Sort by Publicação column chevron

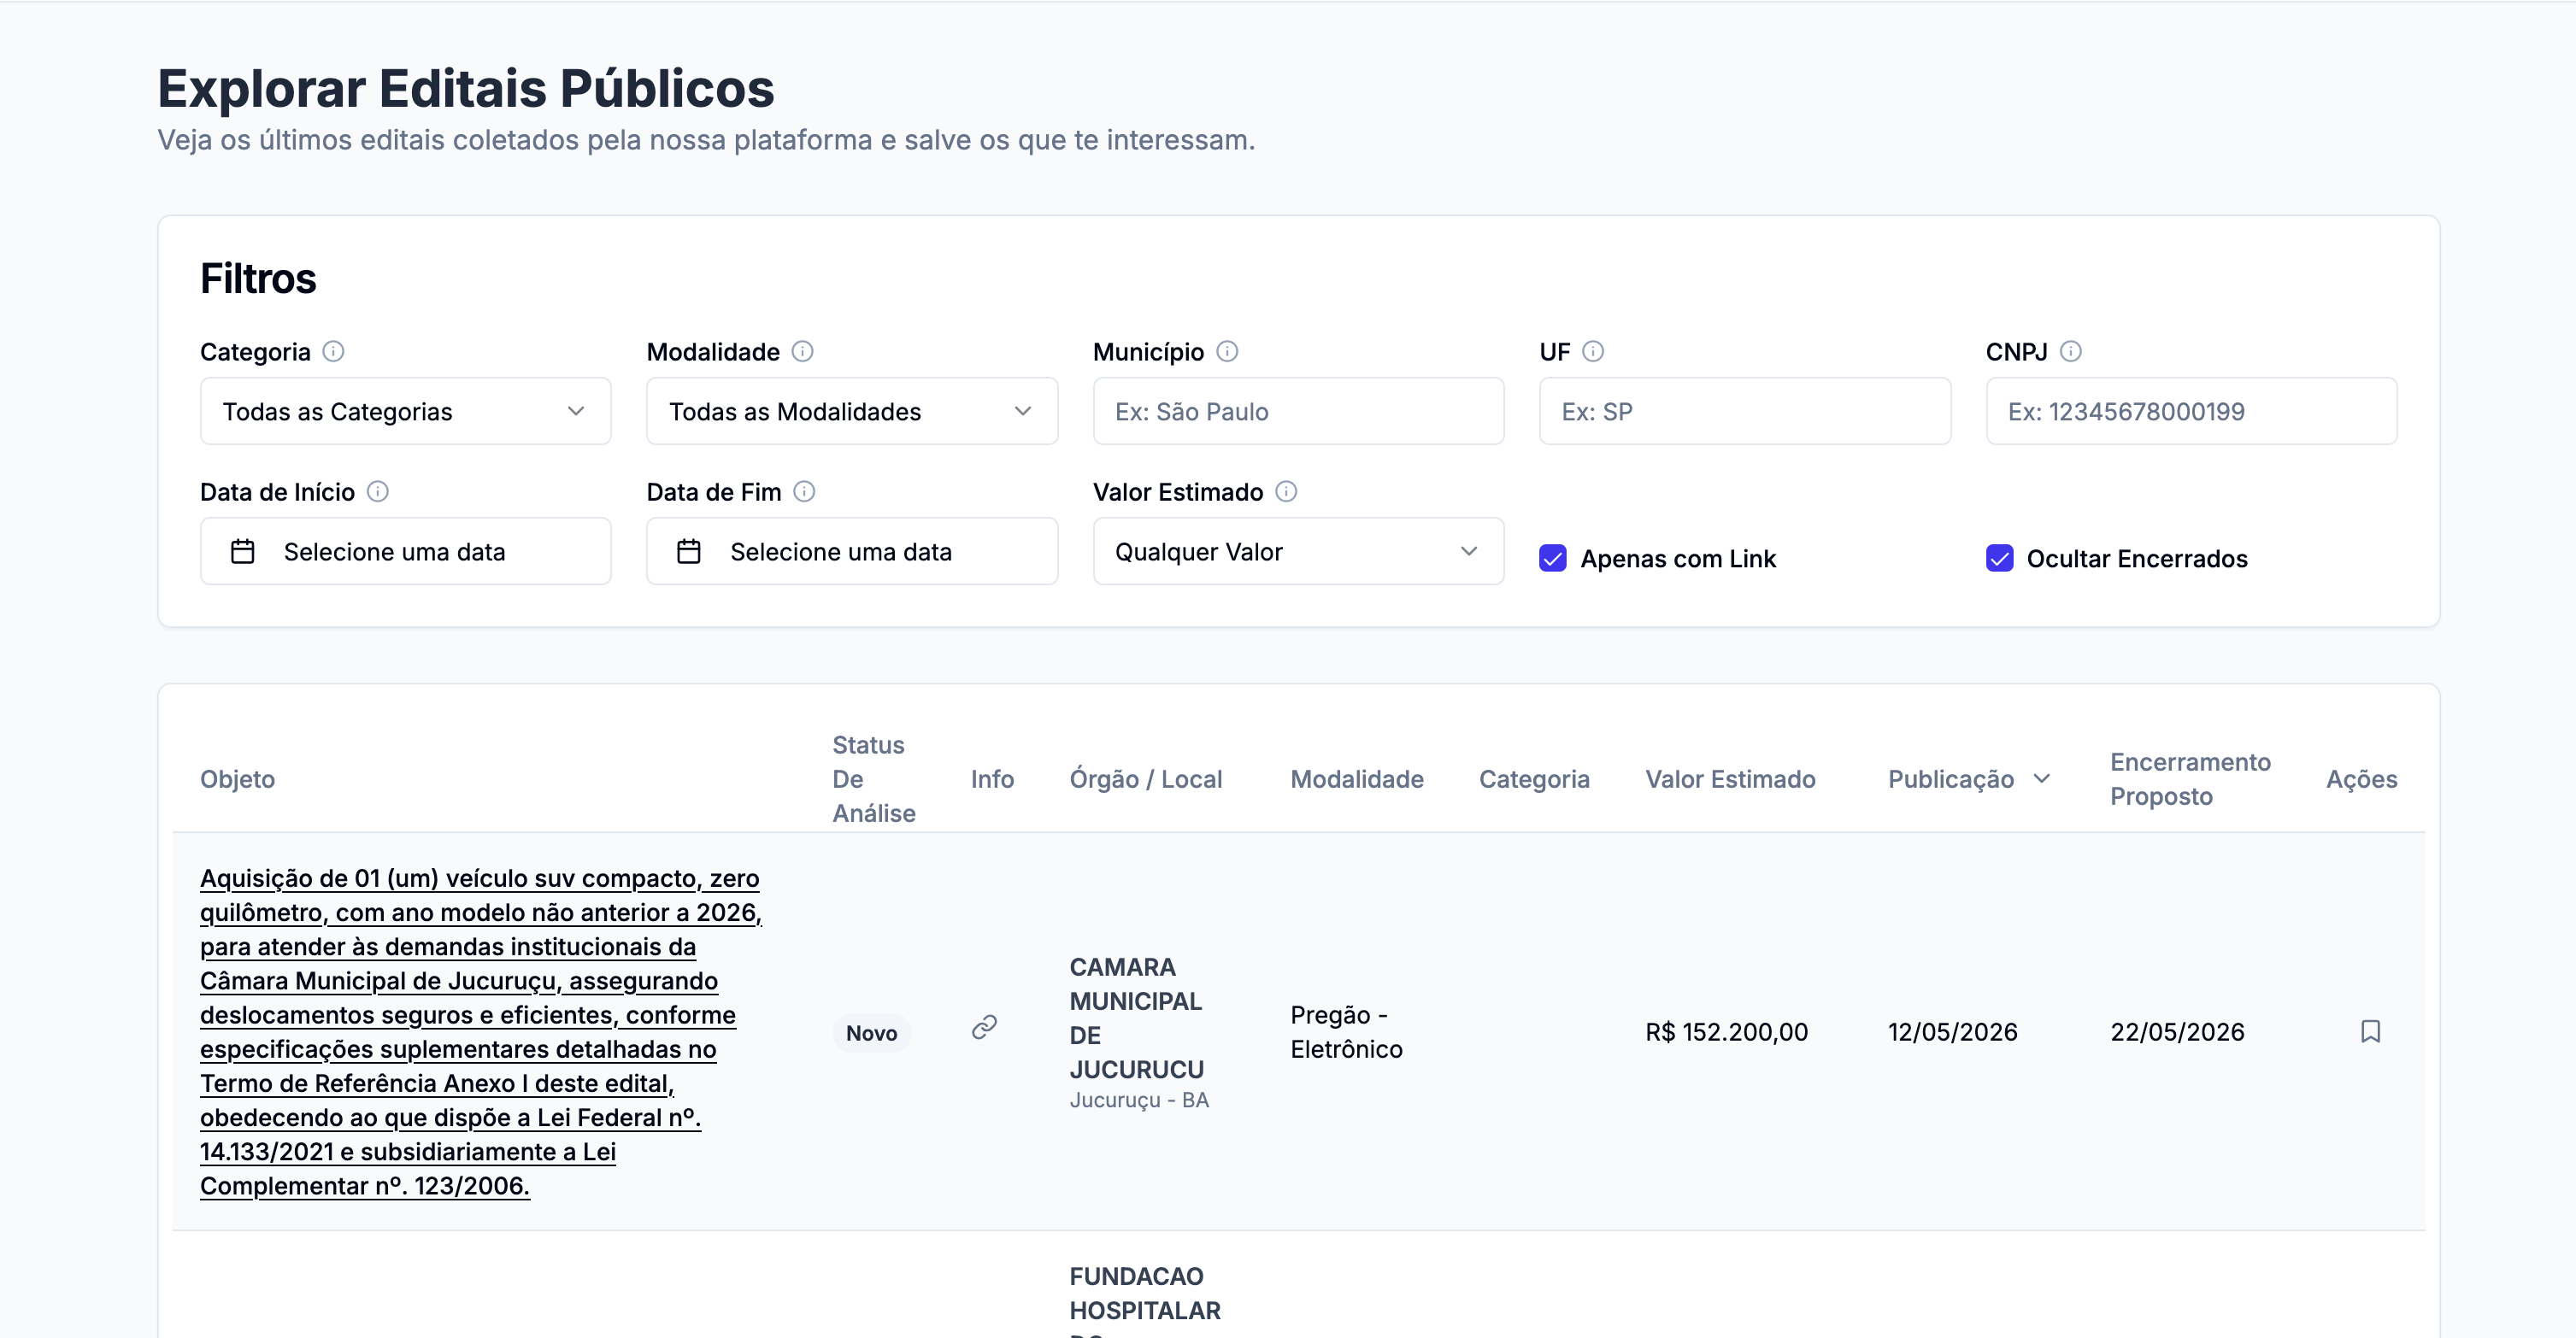point(2042,779)
